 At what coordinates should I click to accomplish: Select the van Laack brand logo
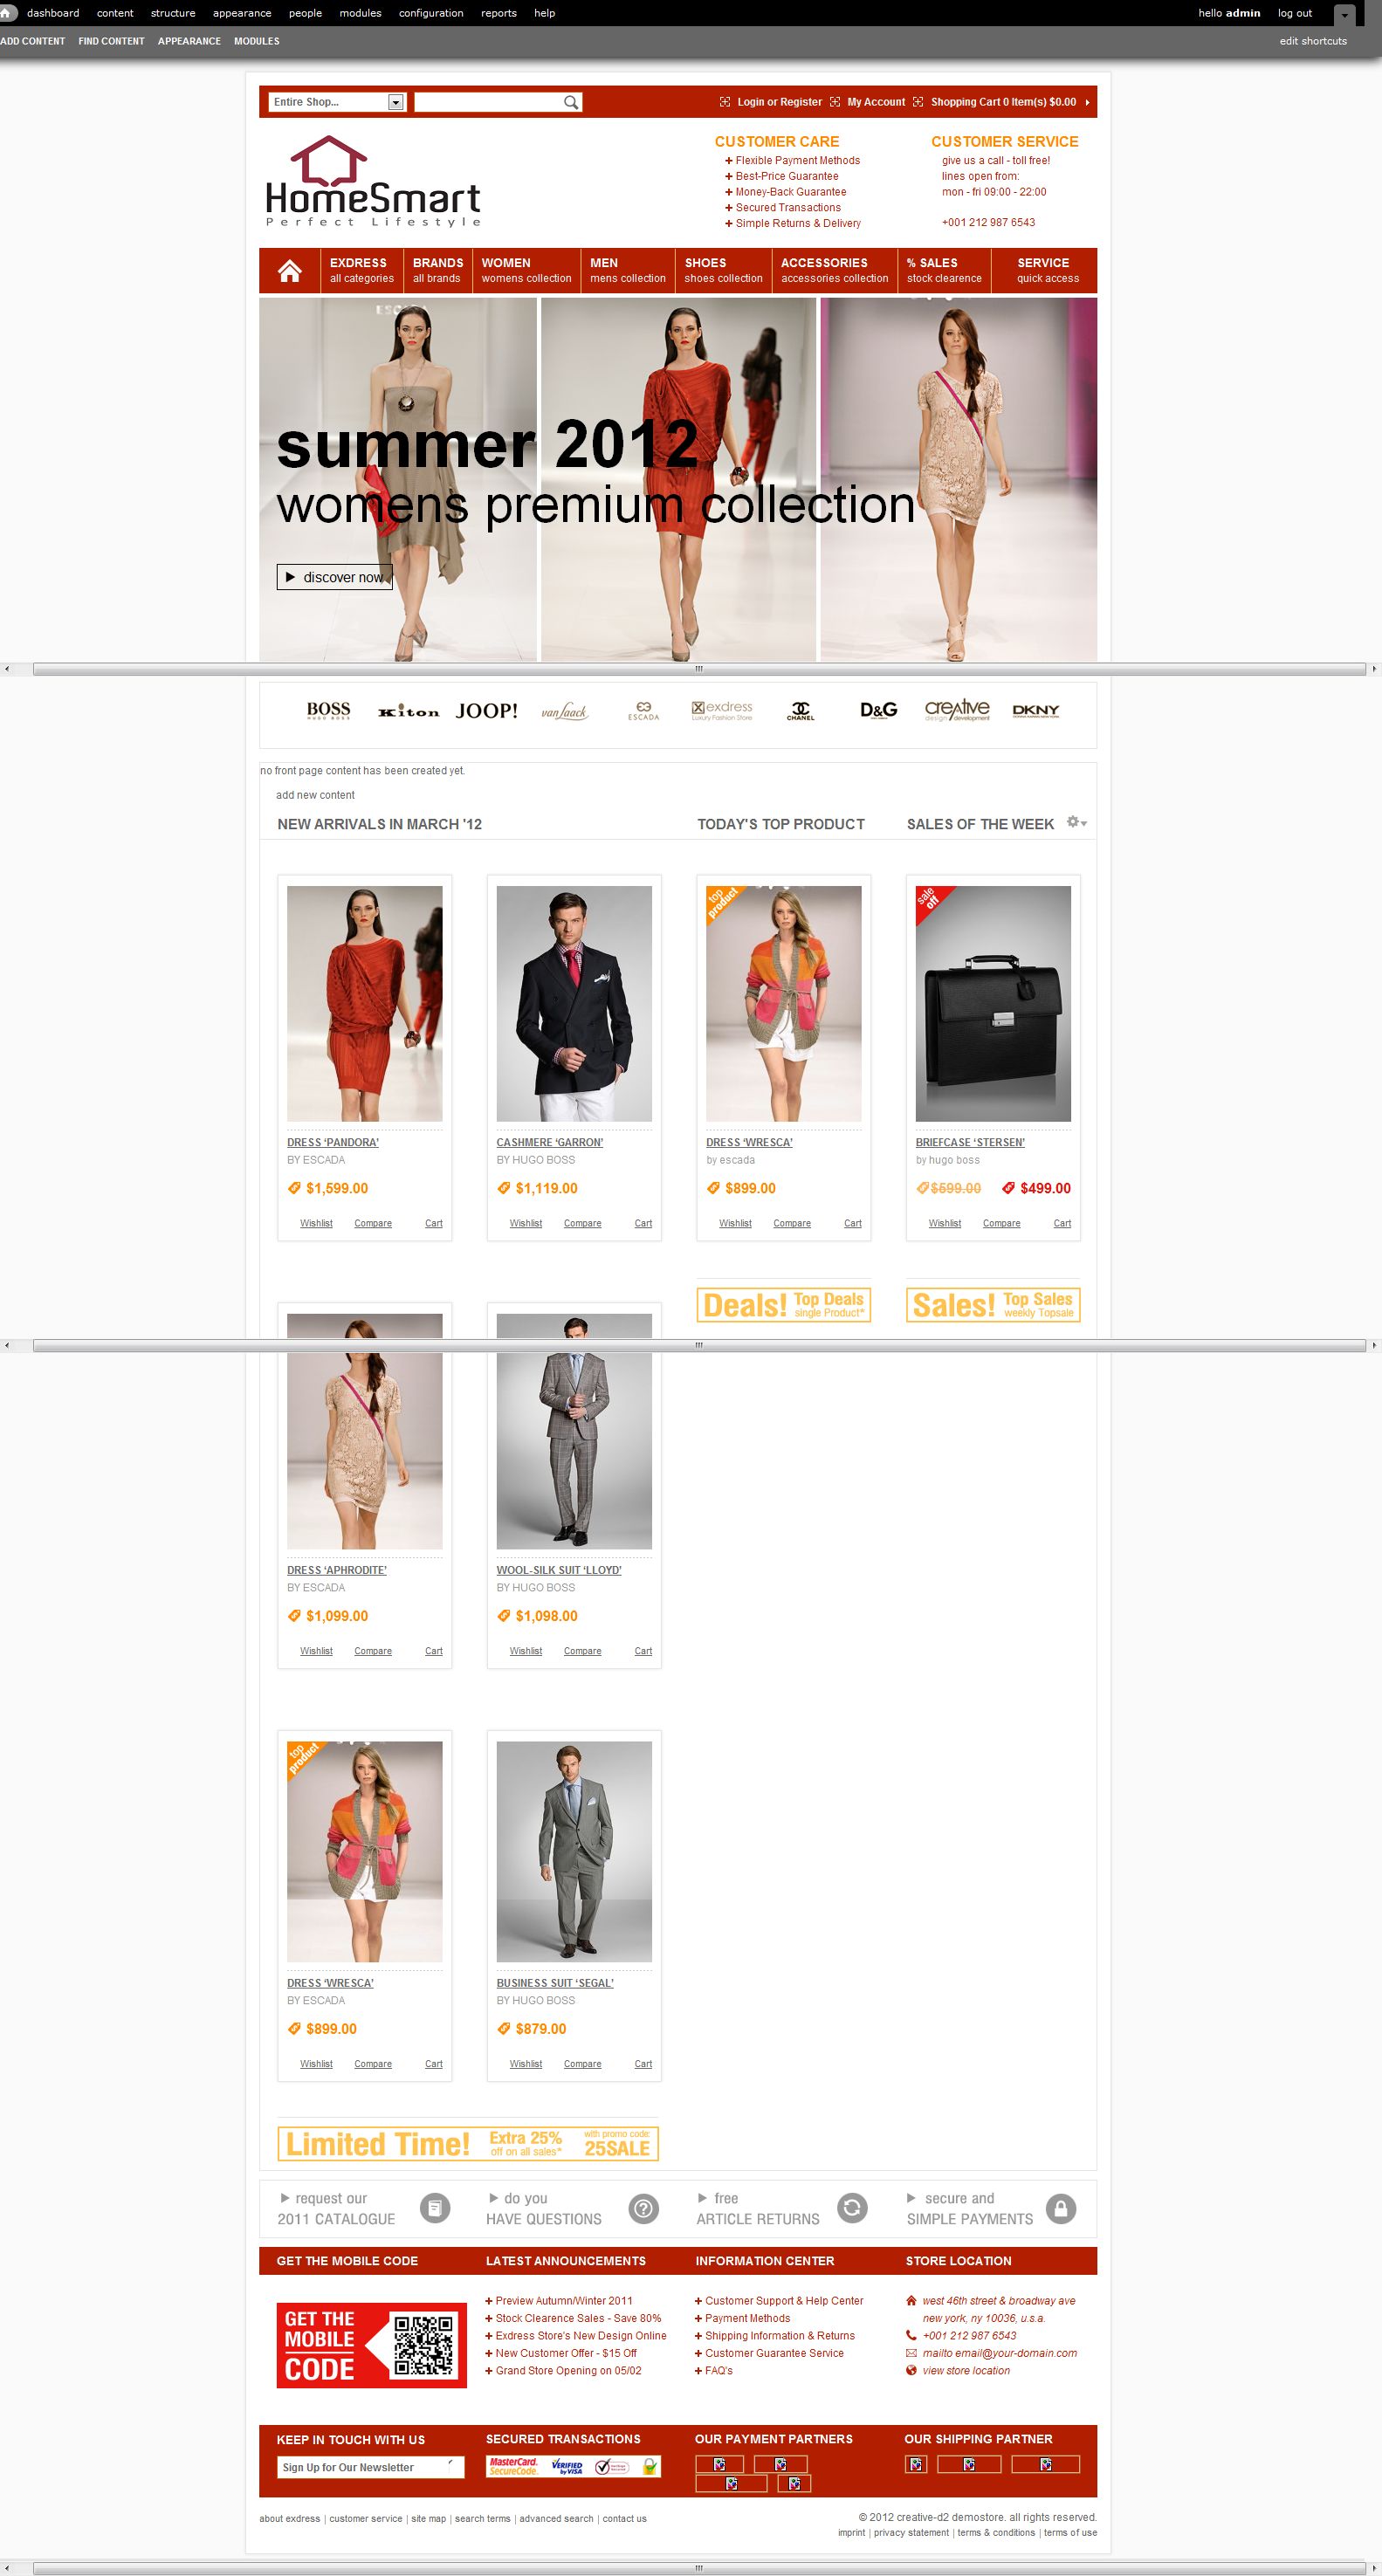[564, 712]
